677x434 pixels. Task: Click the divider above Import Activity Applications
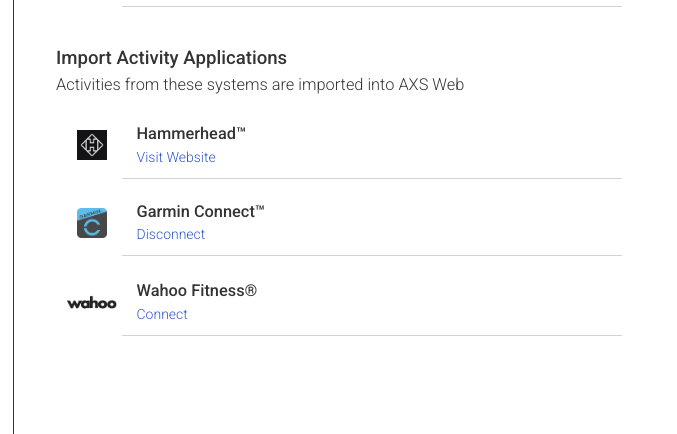click(371, 7)
